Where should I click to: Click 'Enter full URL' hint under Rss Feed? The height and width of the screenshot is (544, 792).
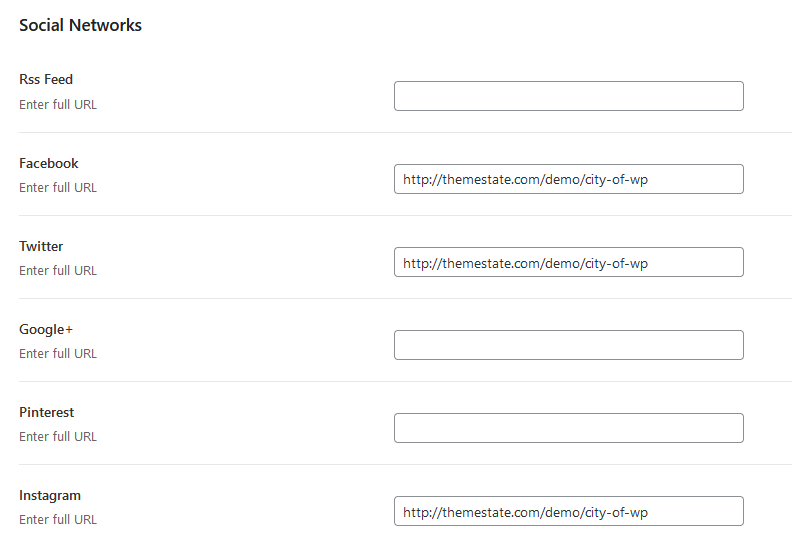click(58, 105)
